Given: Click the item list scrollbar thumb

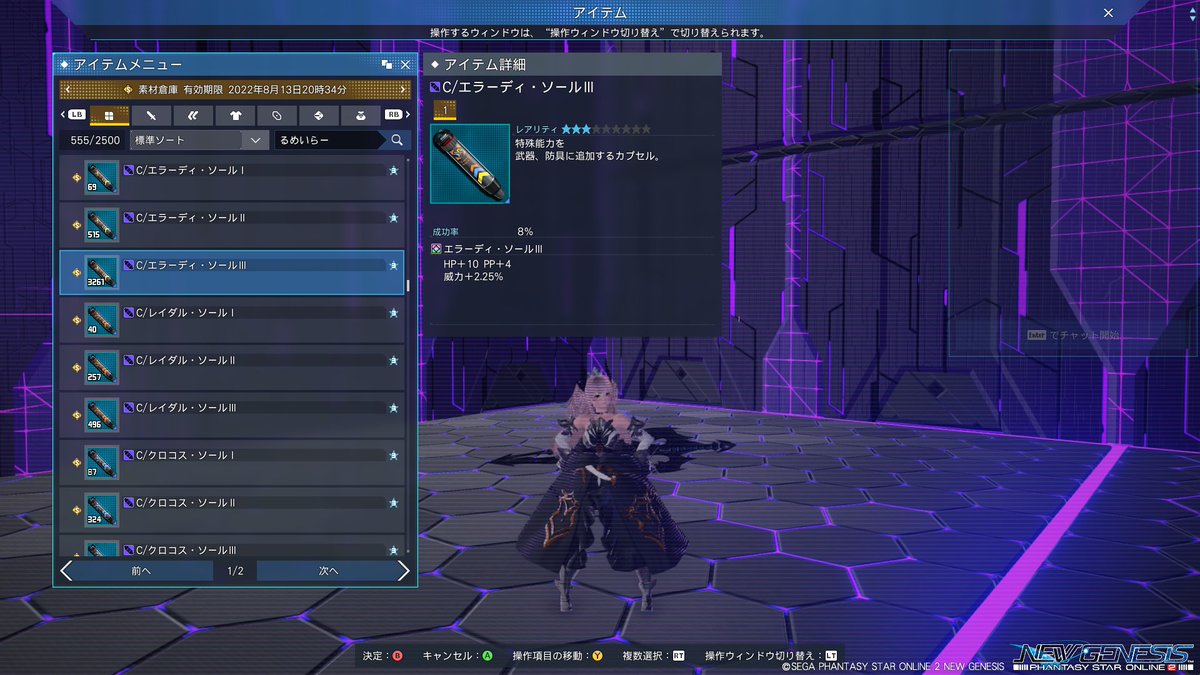Looking at the screenshot, I should tap(409, 286).
